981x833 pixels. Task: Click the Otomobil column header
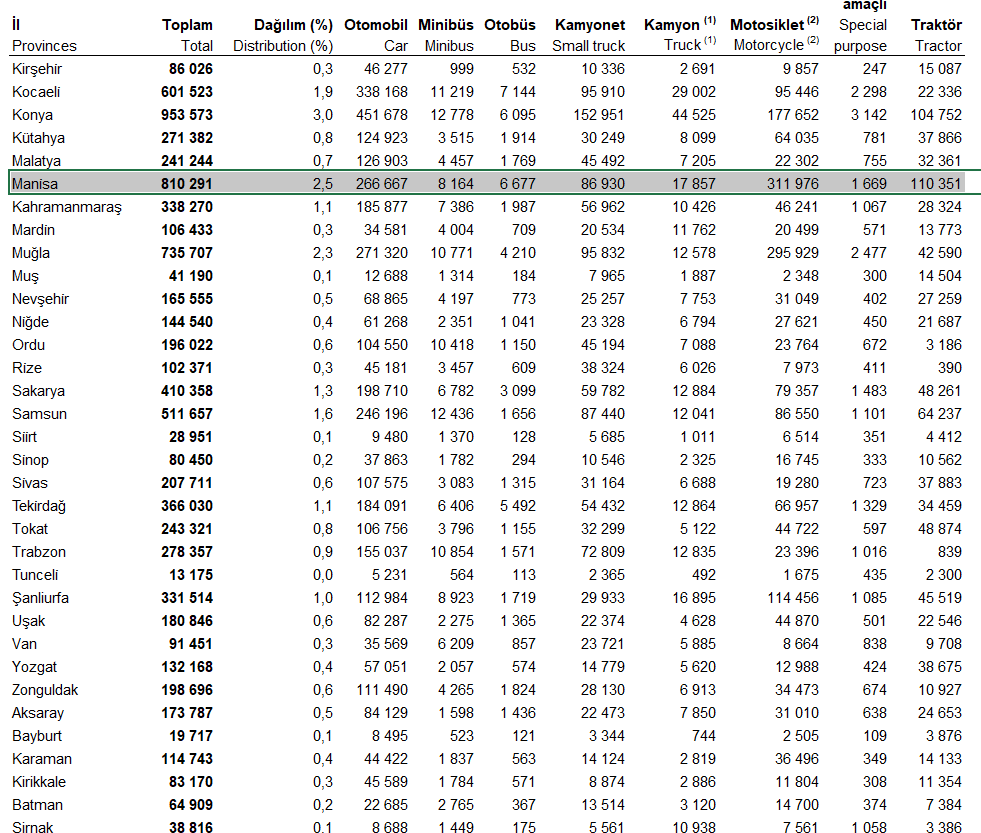[375, 25]
